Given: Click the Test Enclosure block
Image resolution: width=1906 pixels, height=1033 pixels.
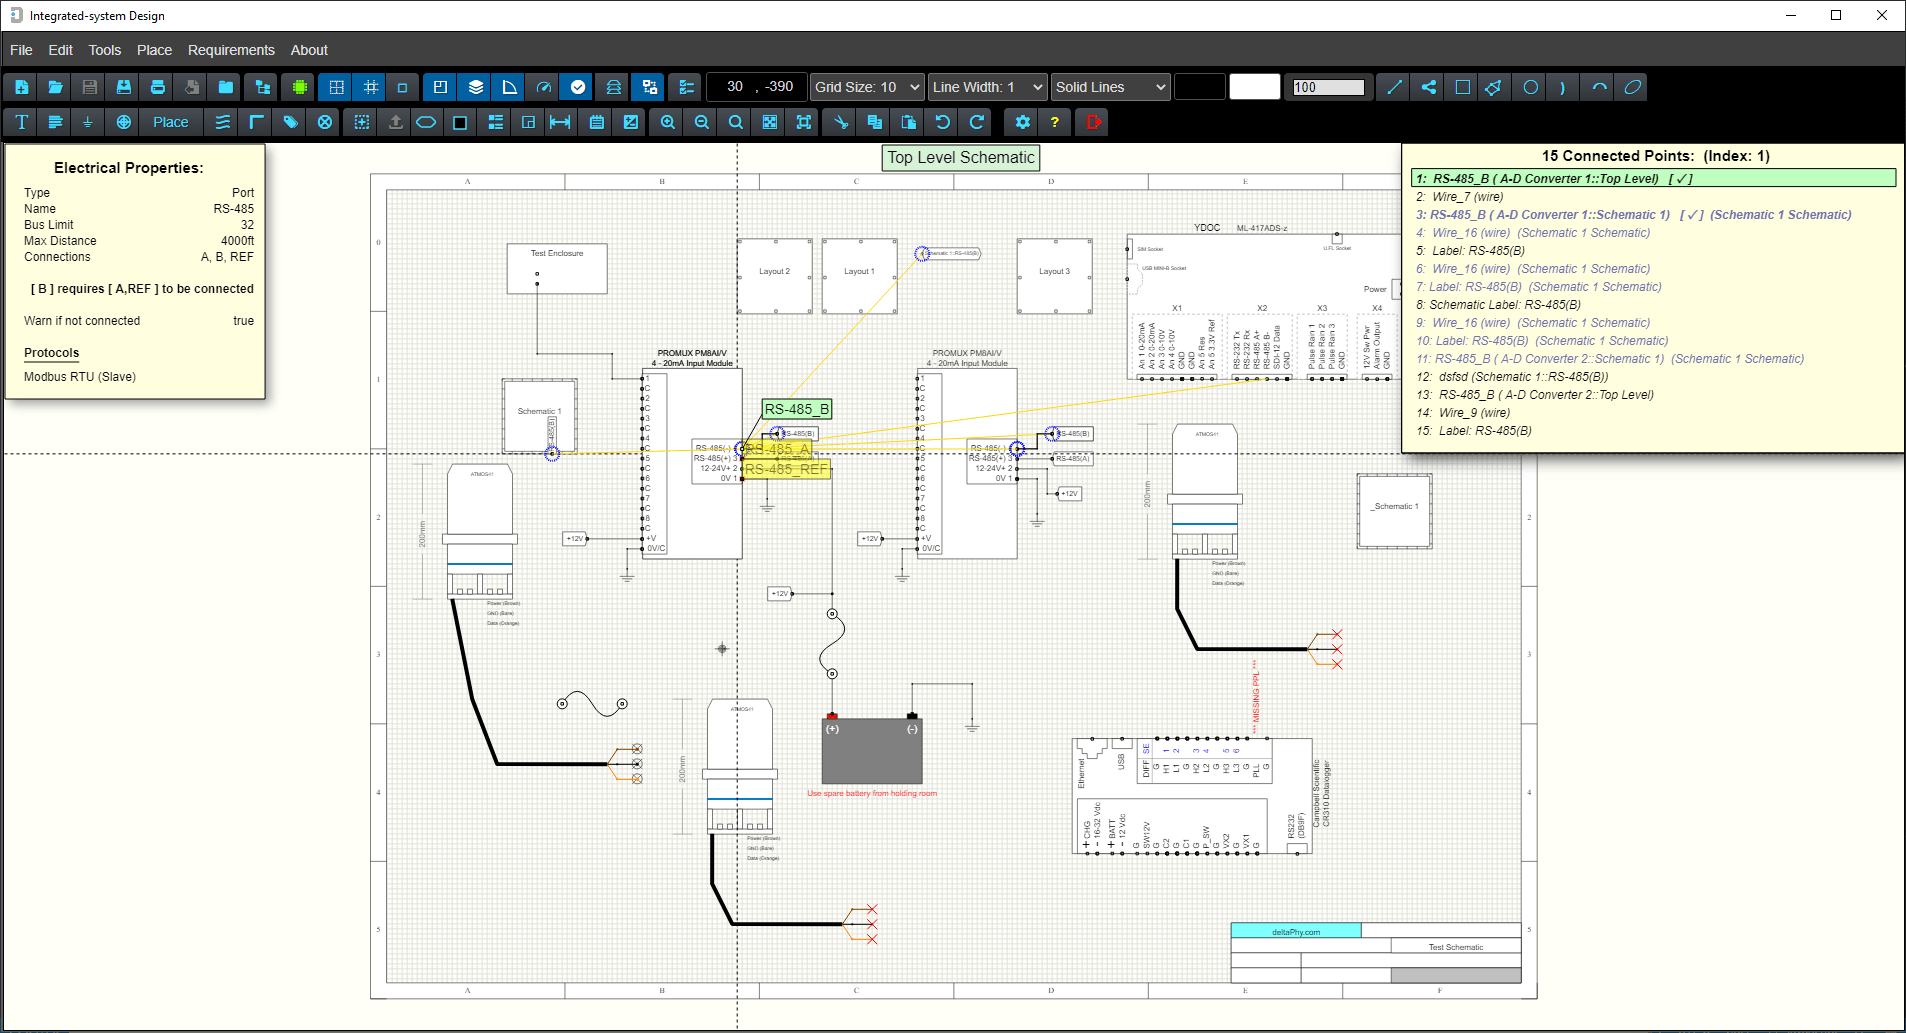Looking at the screenshot, I should pos(557,268).
